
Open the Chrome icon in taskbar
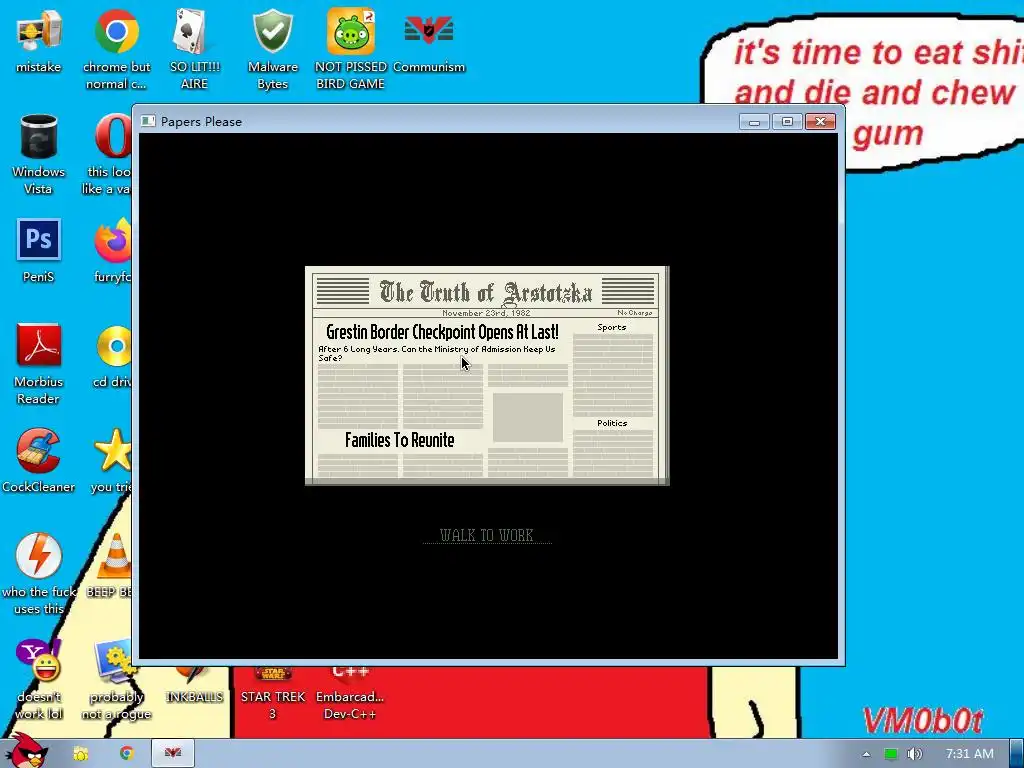[x=127, y=754]
